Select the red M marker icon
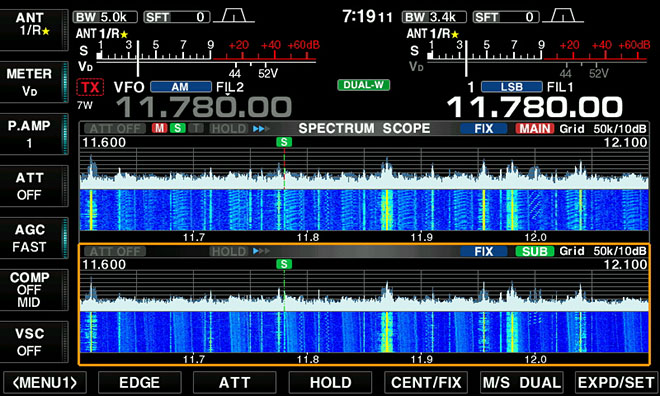The height and width of the screenshot is (396, 660). [160, 128]
